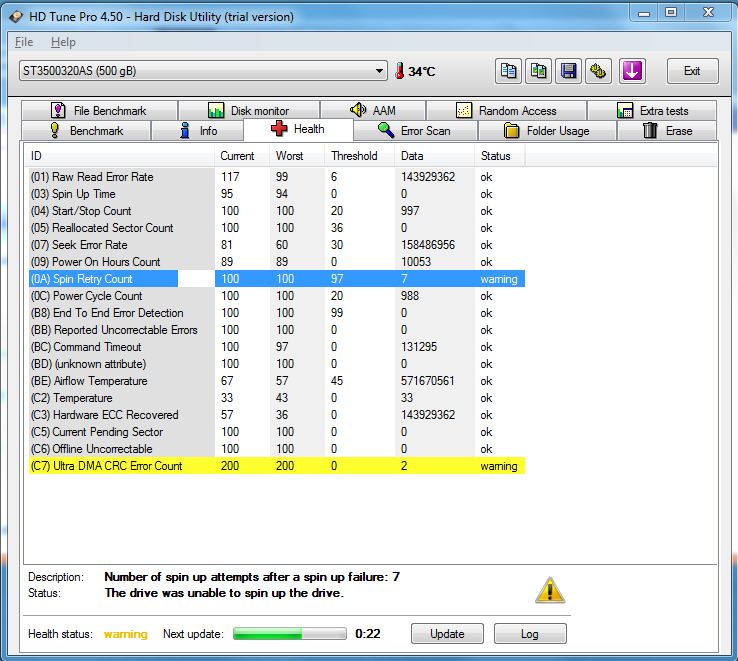Switch to the File Benchmark tab
The height and width of the screenshot is (661, 738).
point(99,111)
